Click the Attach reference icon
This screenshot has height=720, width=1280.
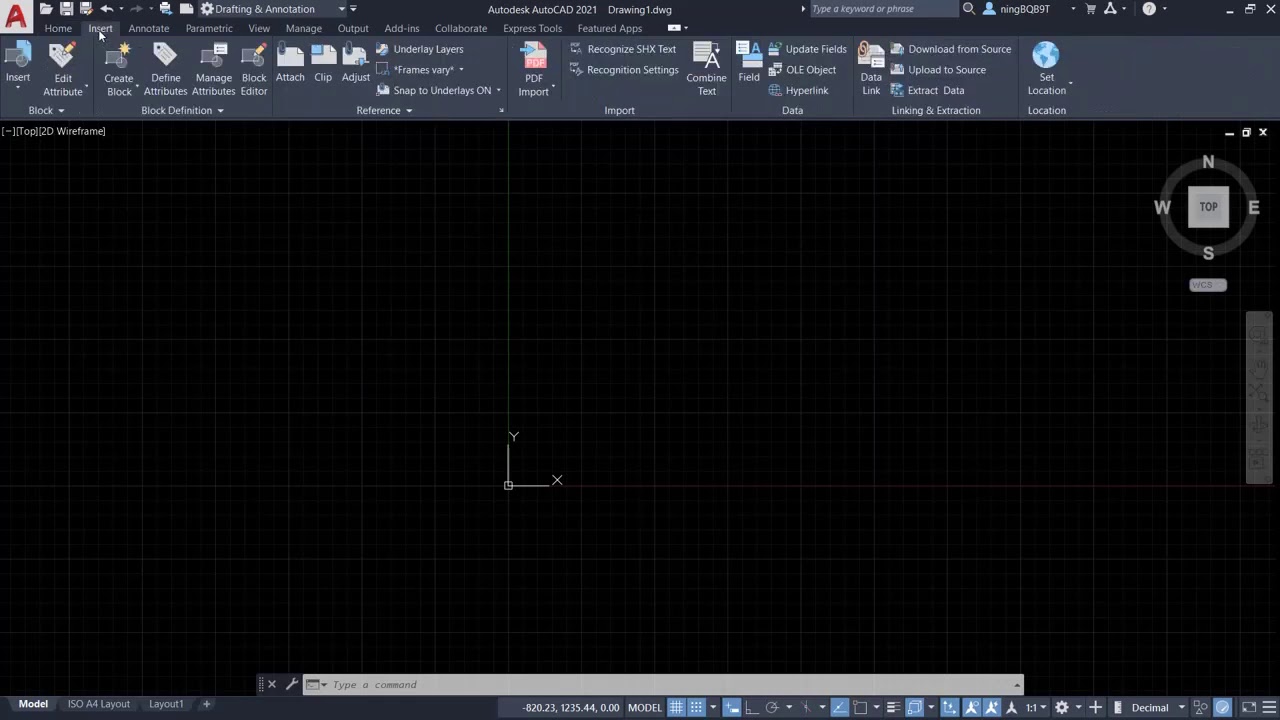(290, 56)
